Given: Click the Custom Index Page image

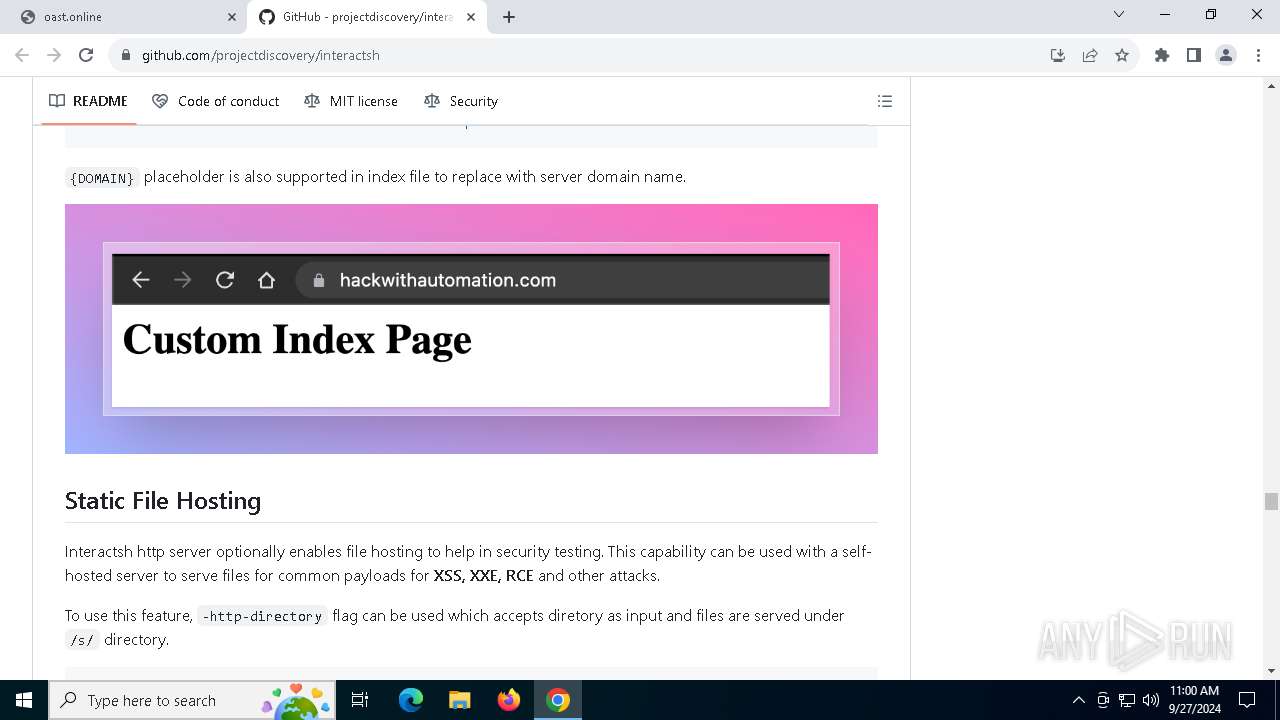Looking at the screenshot, I should pyautogui.click(x=471, y=329).
